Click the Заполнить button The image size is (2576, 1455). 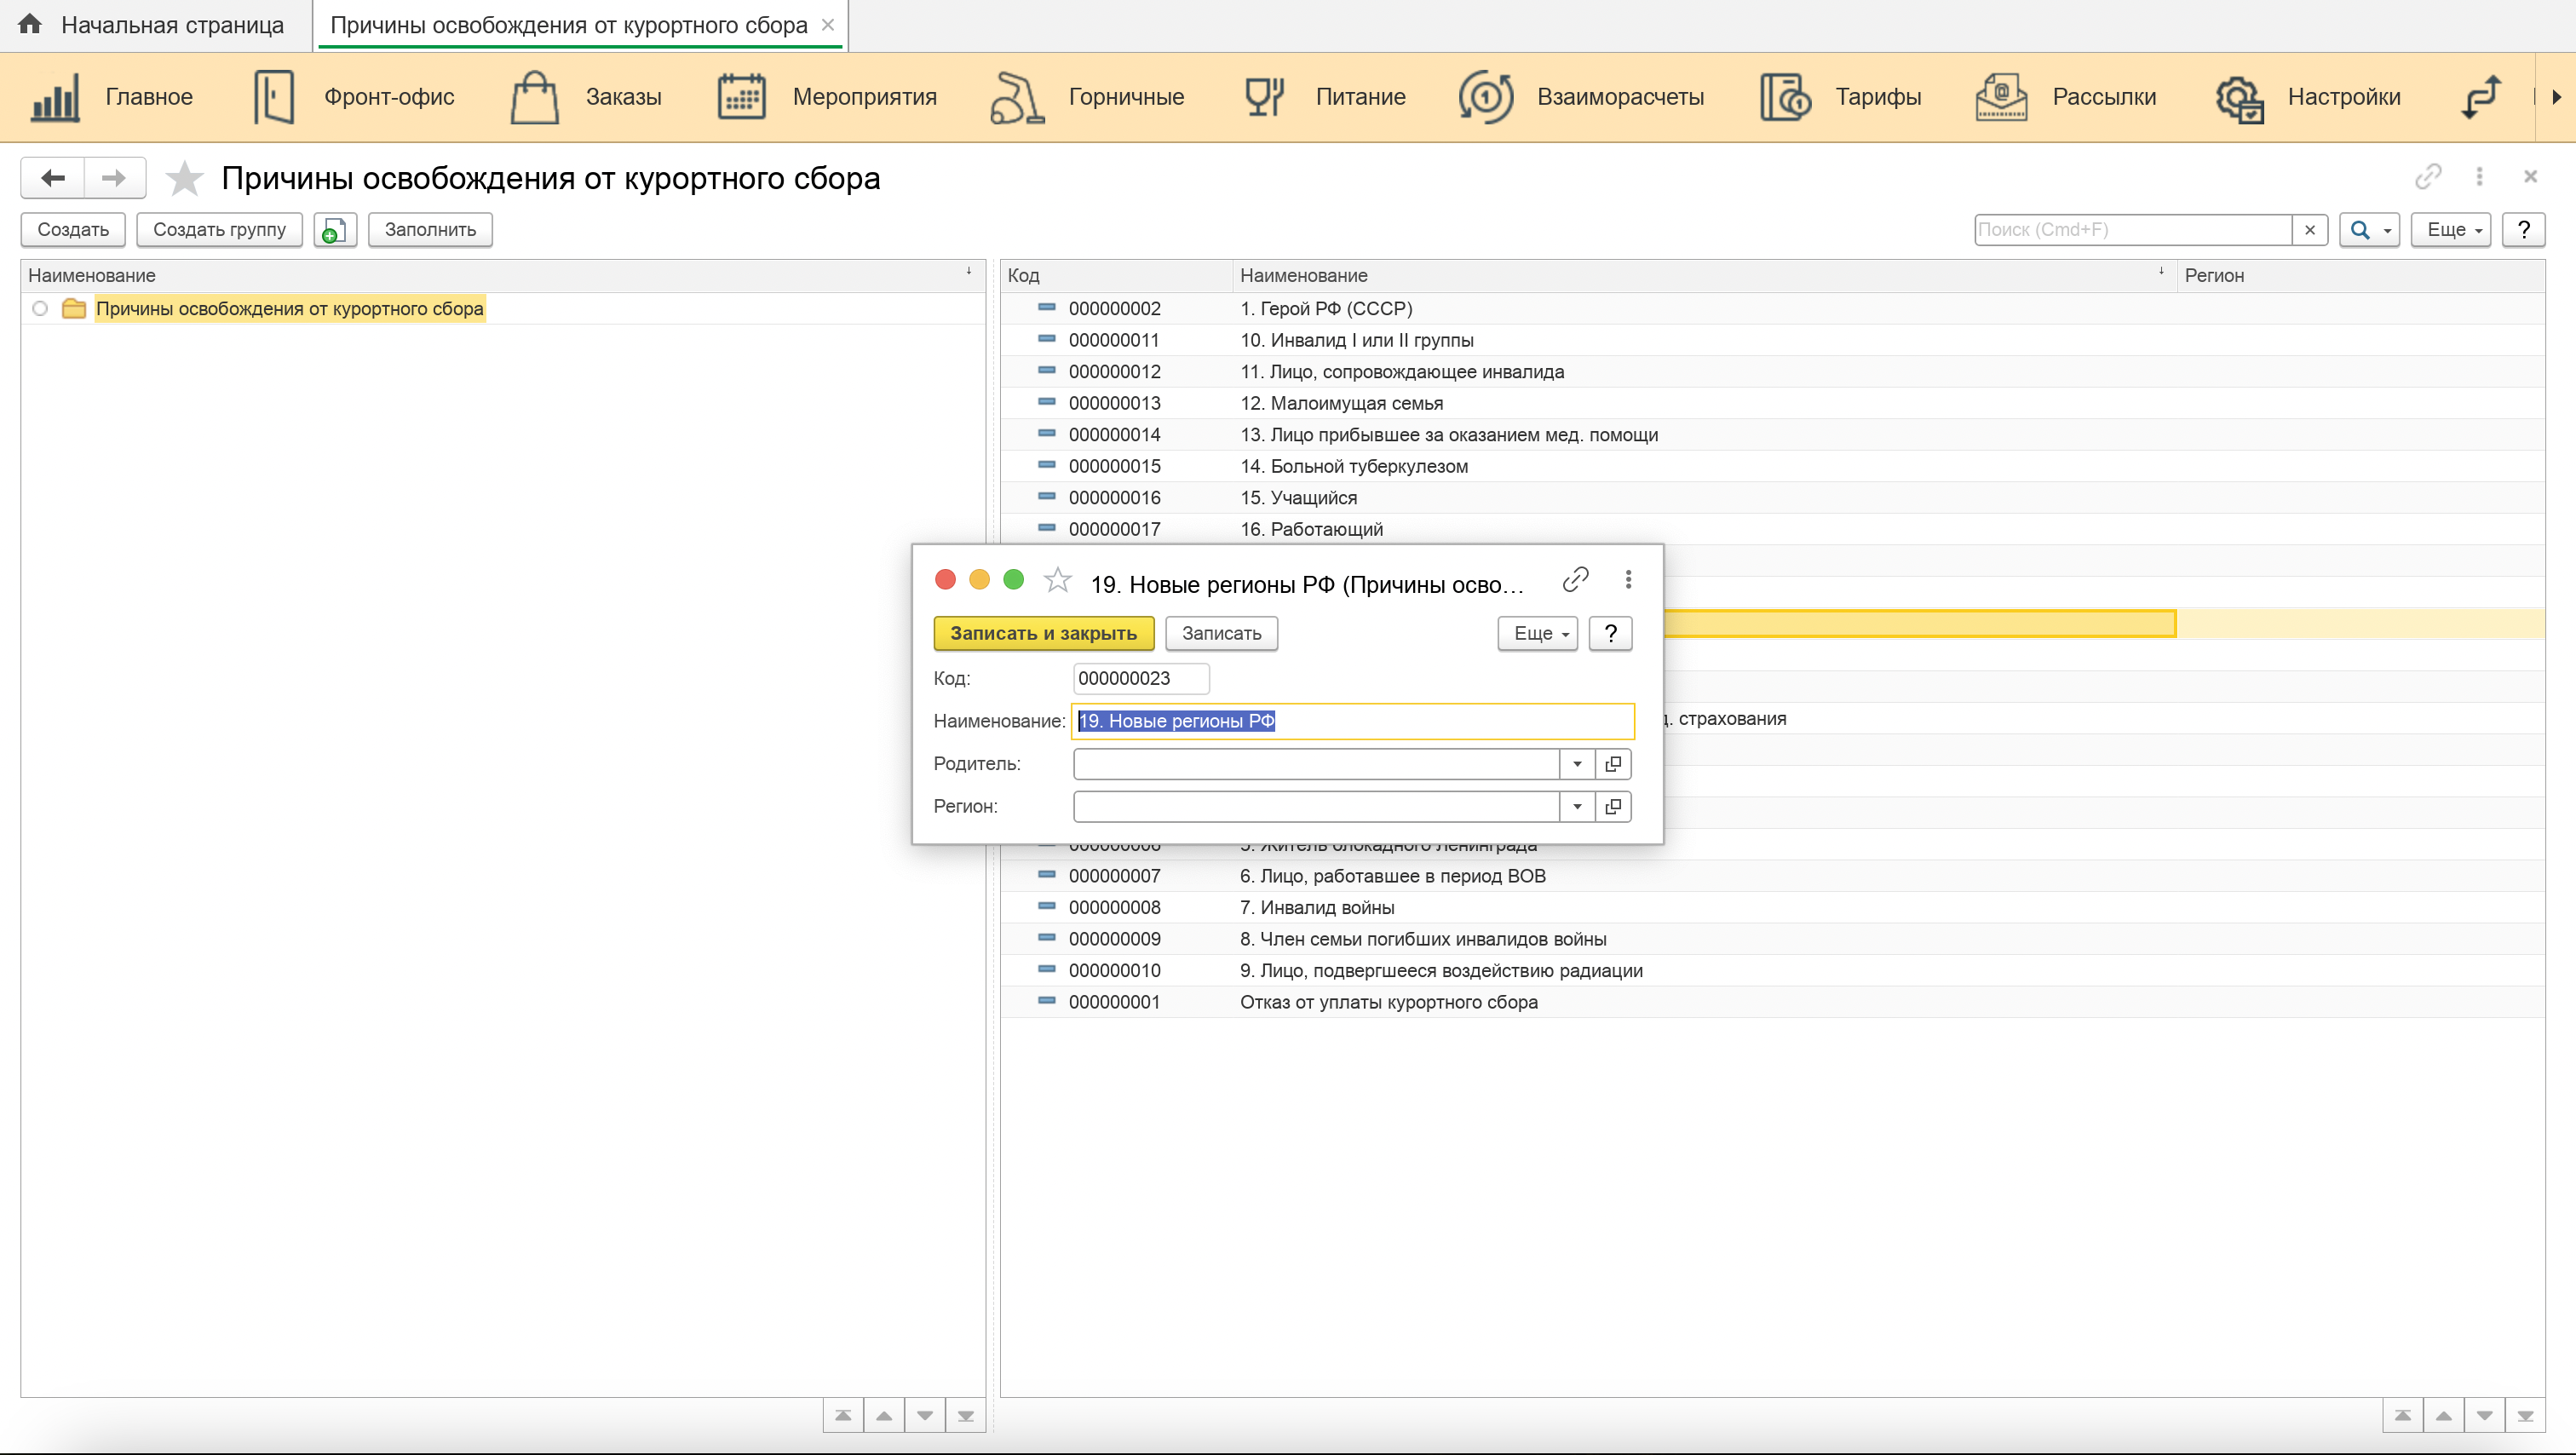[x=430, y=230]
